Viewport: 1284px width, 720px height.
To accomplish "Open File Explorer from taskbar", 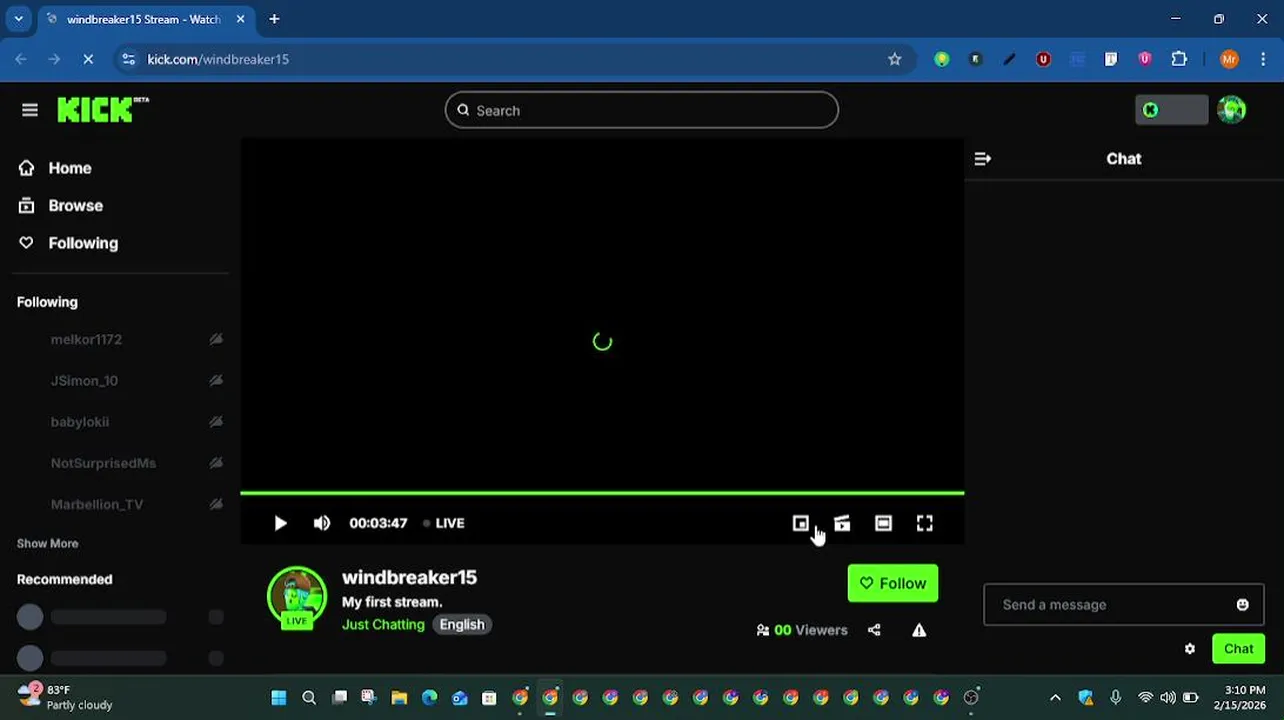I will pos(399,698).
